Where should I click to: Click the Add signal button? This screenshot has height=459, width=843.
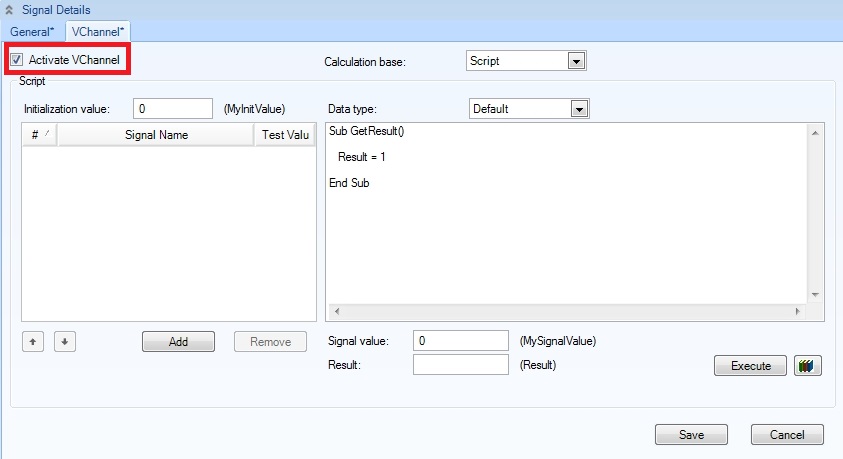click(178, 342)
